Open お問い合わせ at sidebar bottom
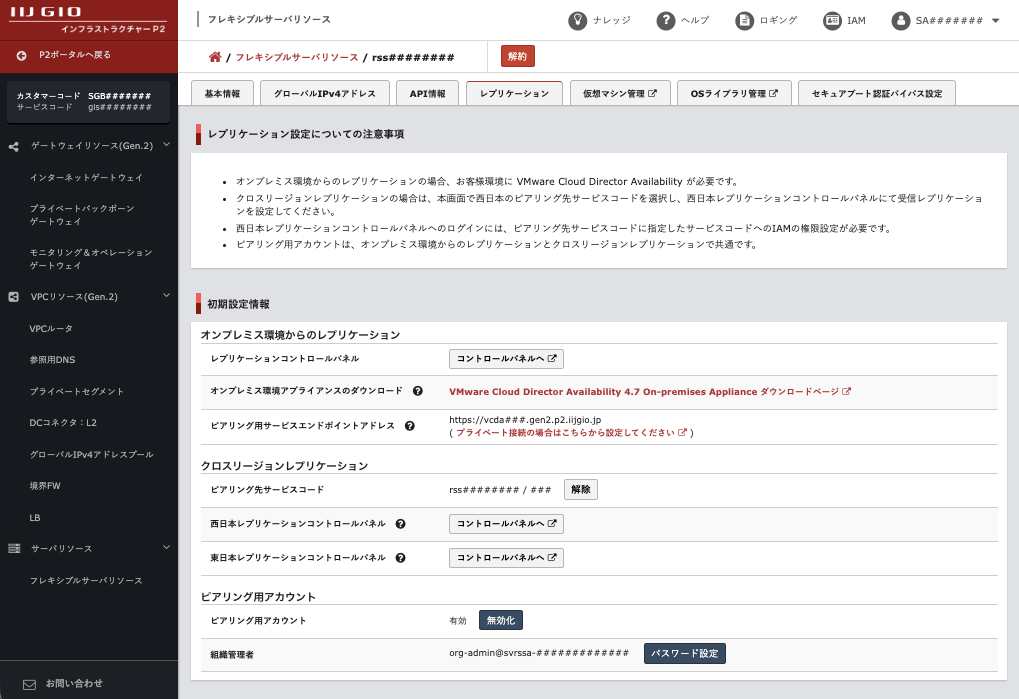The image size is (1019, 699). 74,683
